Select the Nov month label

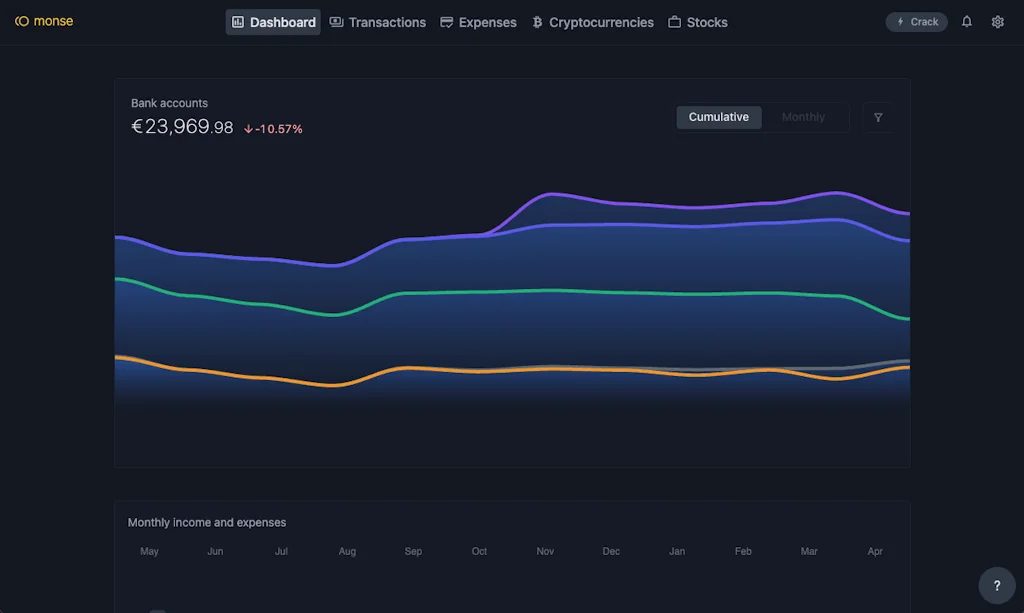tap(545, 551)
